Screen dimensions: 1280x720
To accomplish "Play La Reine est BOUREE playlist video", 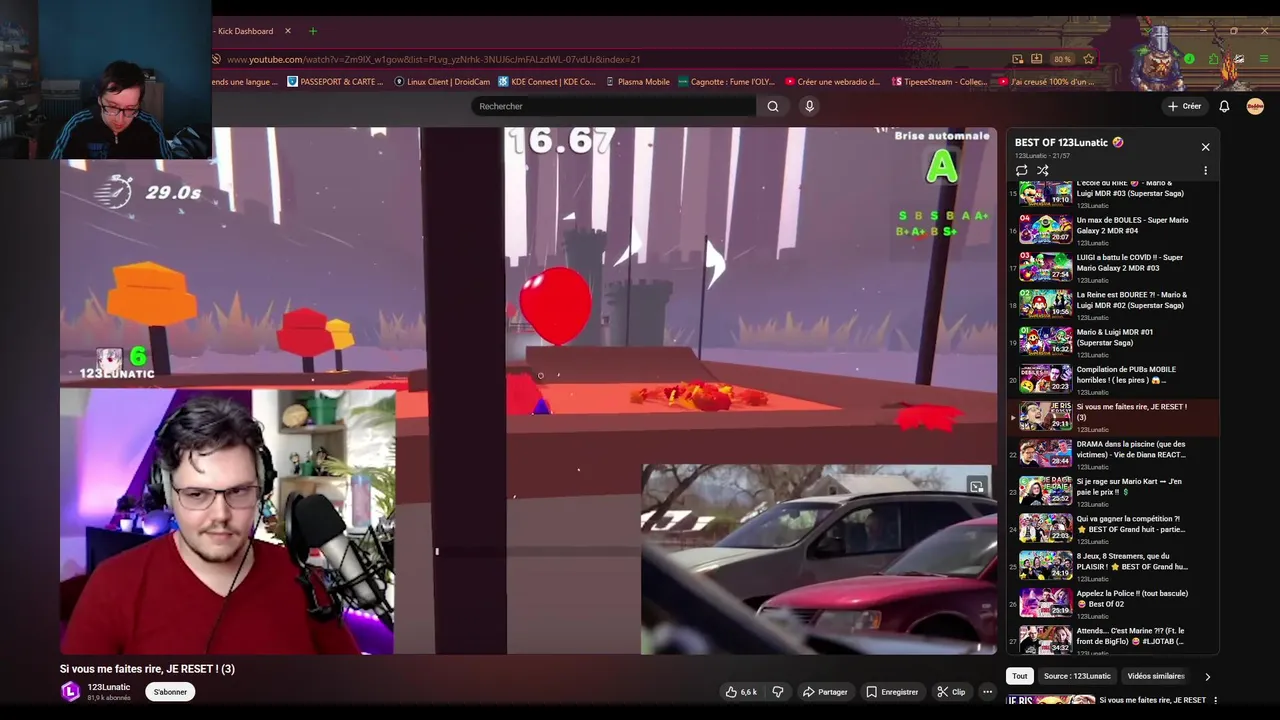I will pyautogui.click(x=1115, y=305).
